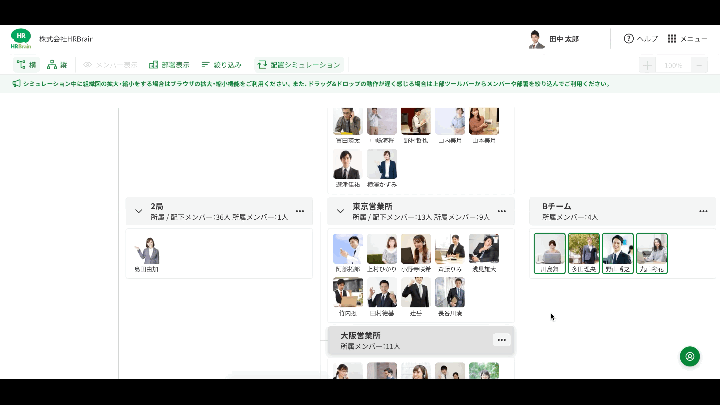720x405 pixels.
Task: Open the 絞り込み filter
Action: (x=222, y=65)
